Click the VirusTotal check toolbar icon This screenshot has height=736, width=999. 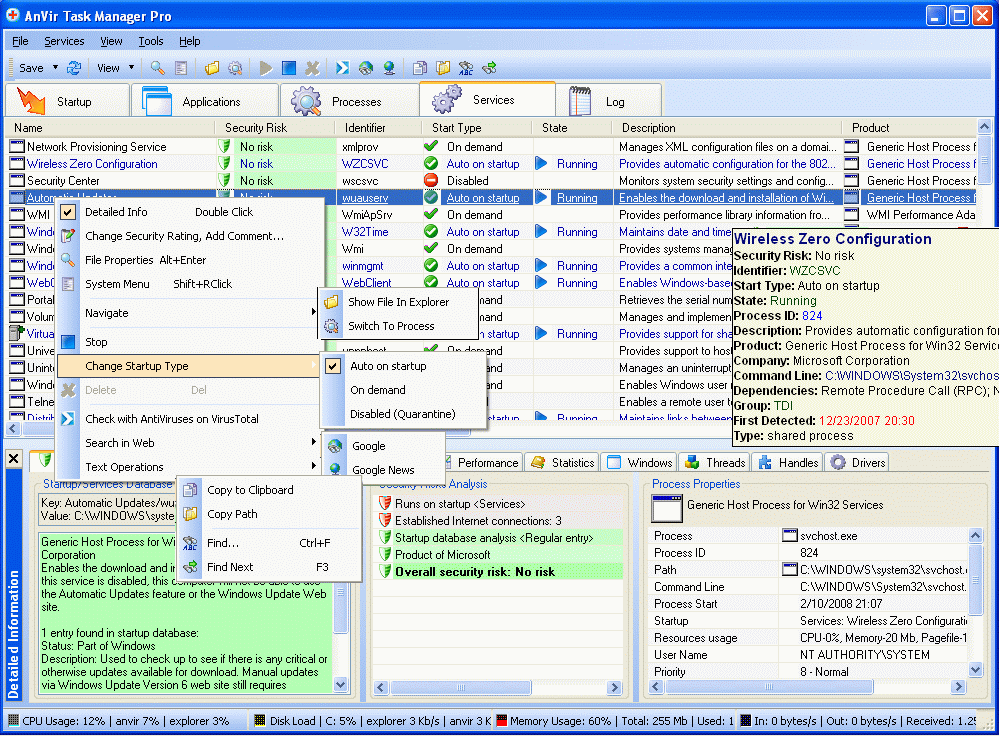(x=342, y=68)
